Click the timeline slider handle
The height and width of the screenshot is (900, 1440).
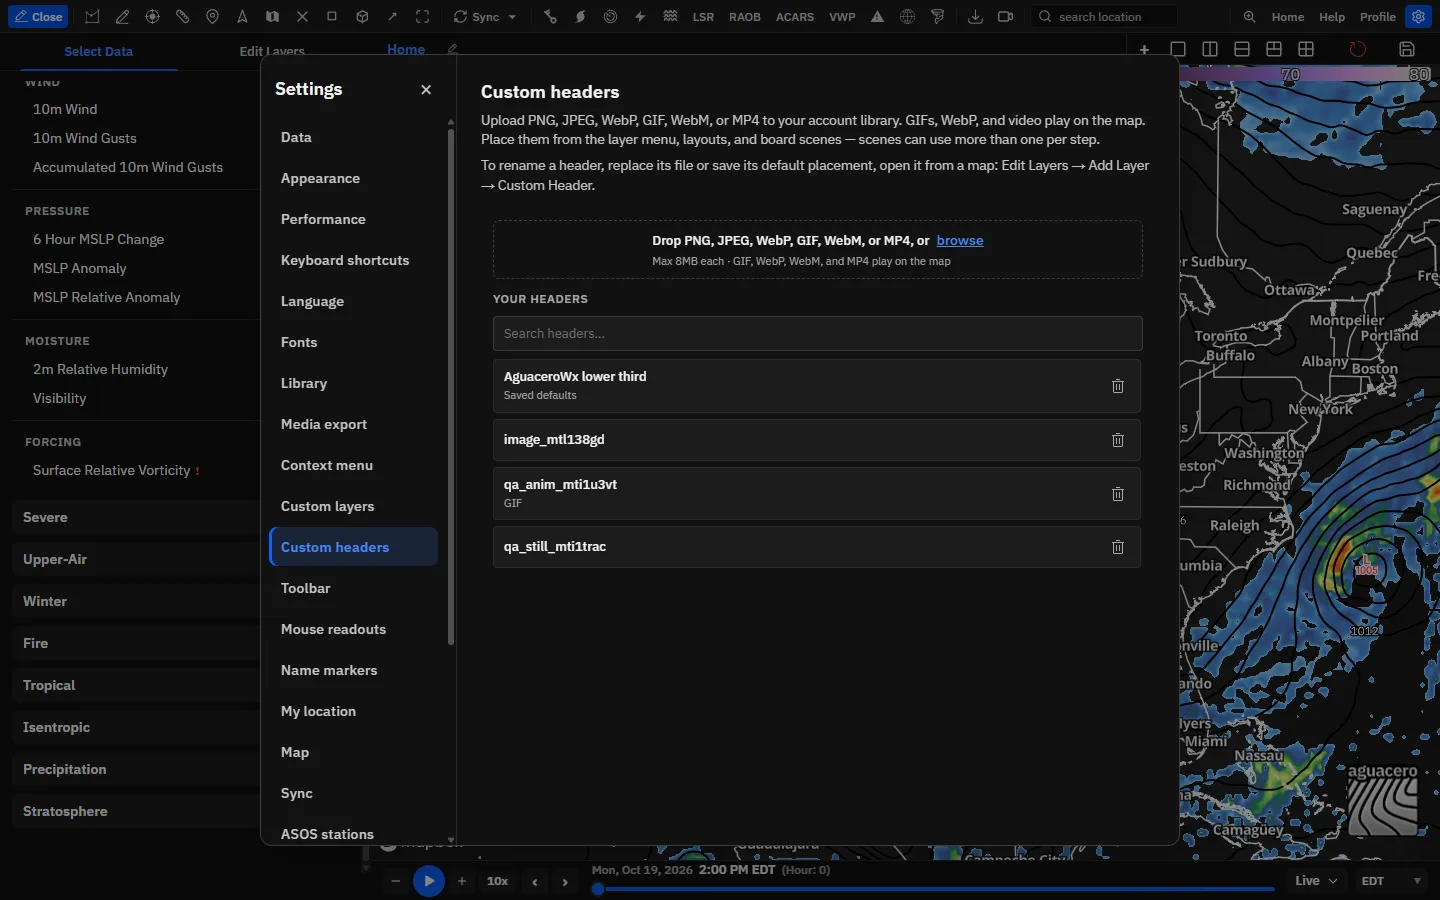tap(598, 889)
